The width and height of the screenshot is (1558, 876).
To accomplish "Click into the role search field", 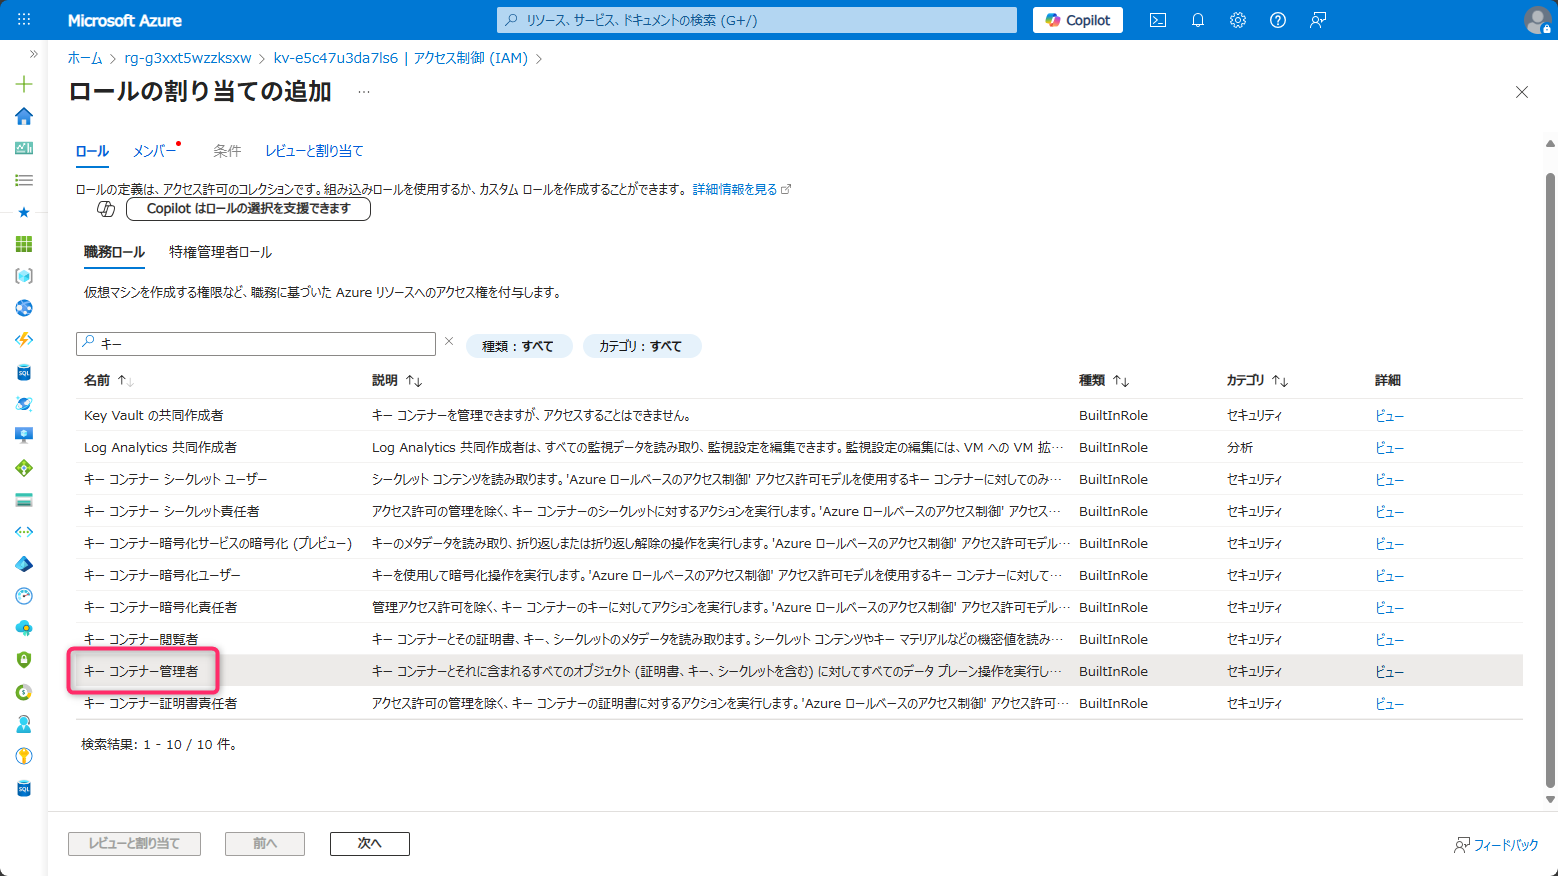I will 260,344.
